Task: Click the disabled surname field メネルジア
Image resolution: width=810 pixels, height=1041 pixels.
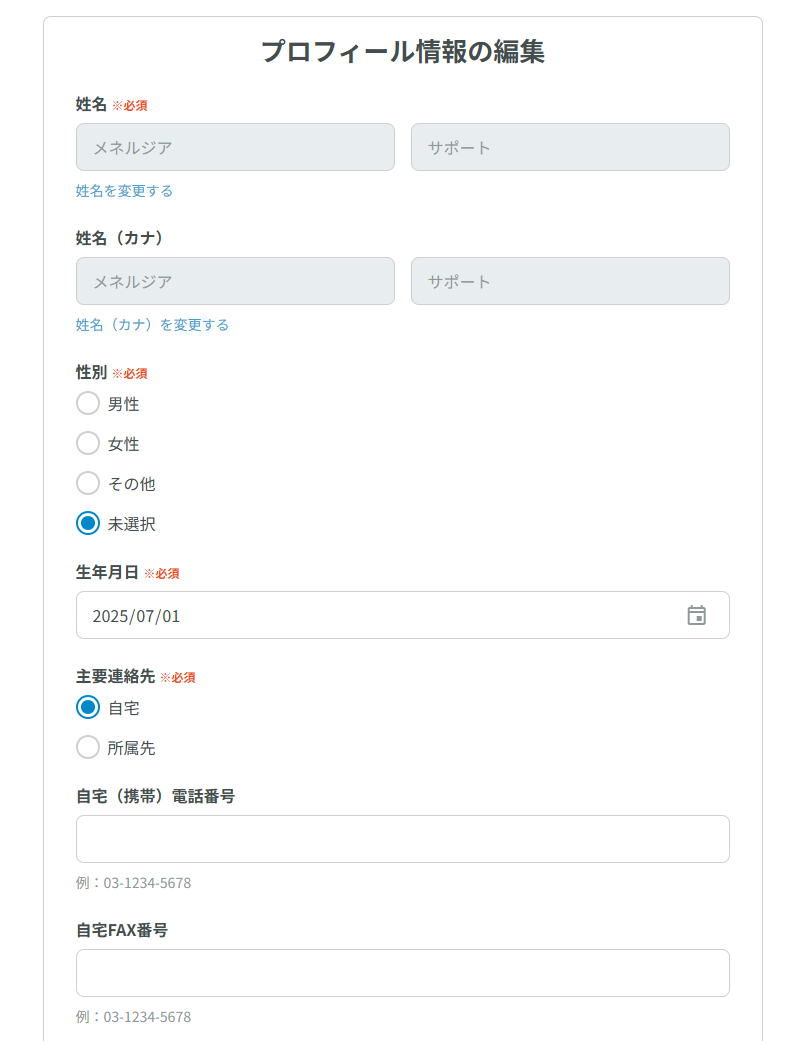Action: coord(235,147)
